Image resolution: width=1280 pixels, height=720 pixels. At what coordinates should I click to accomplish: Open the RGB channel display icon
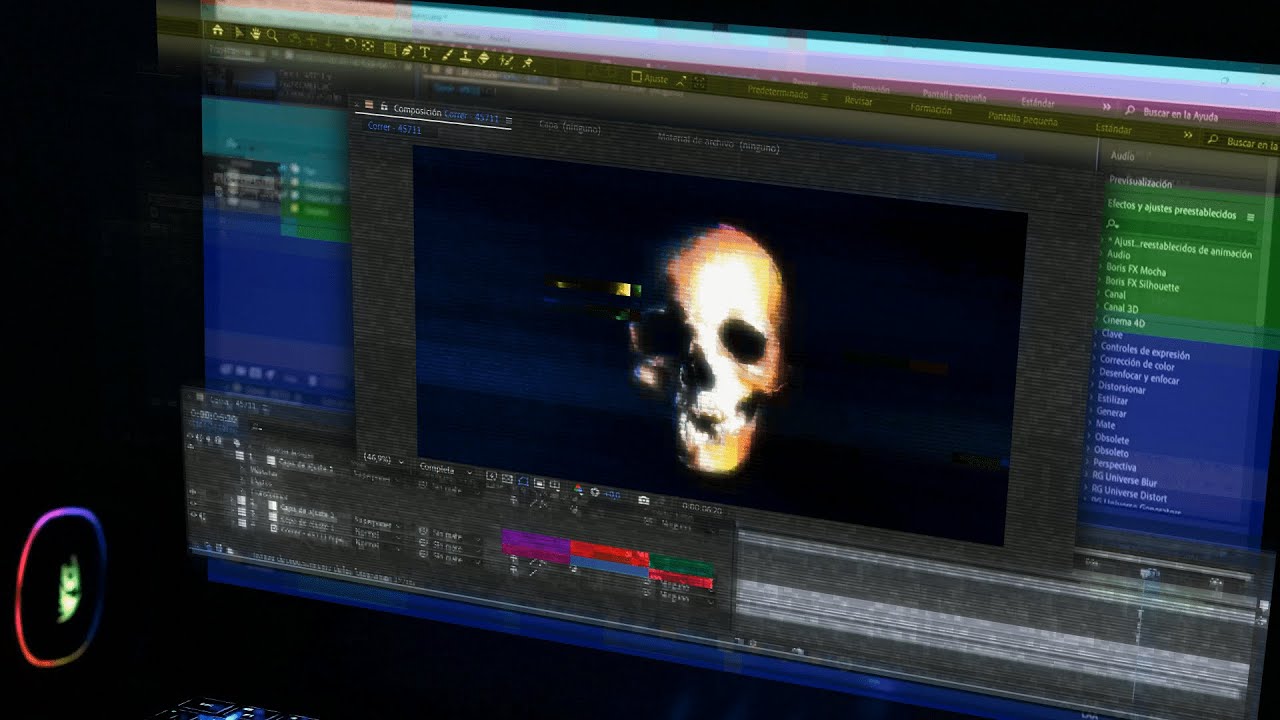[x=578, y=489]
